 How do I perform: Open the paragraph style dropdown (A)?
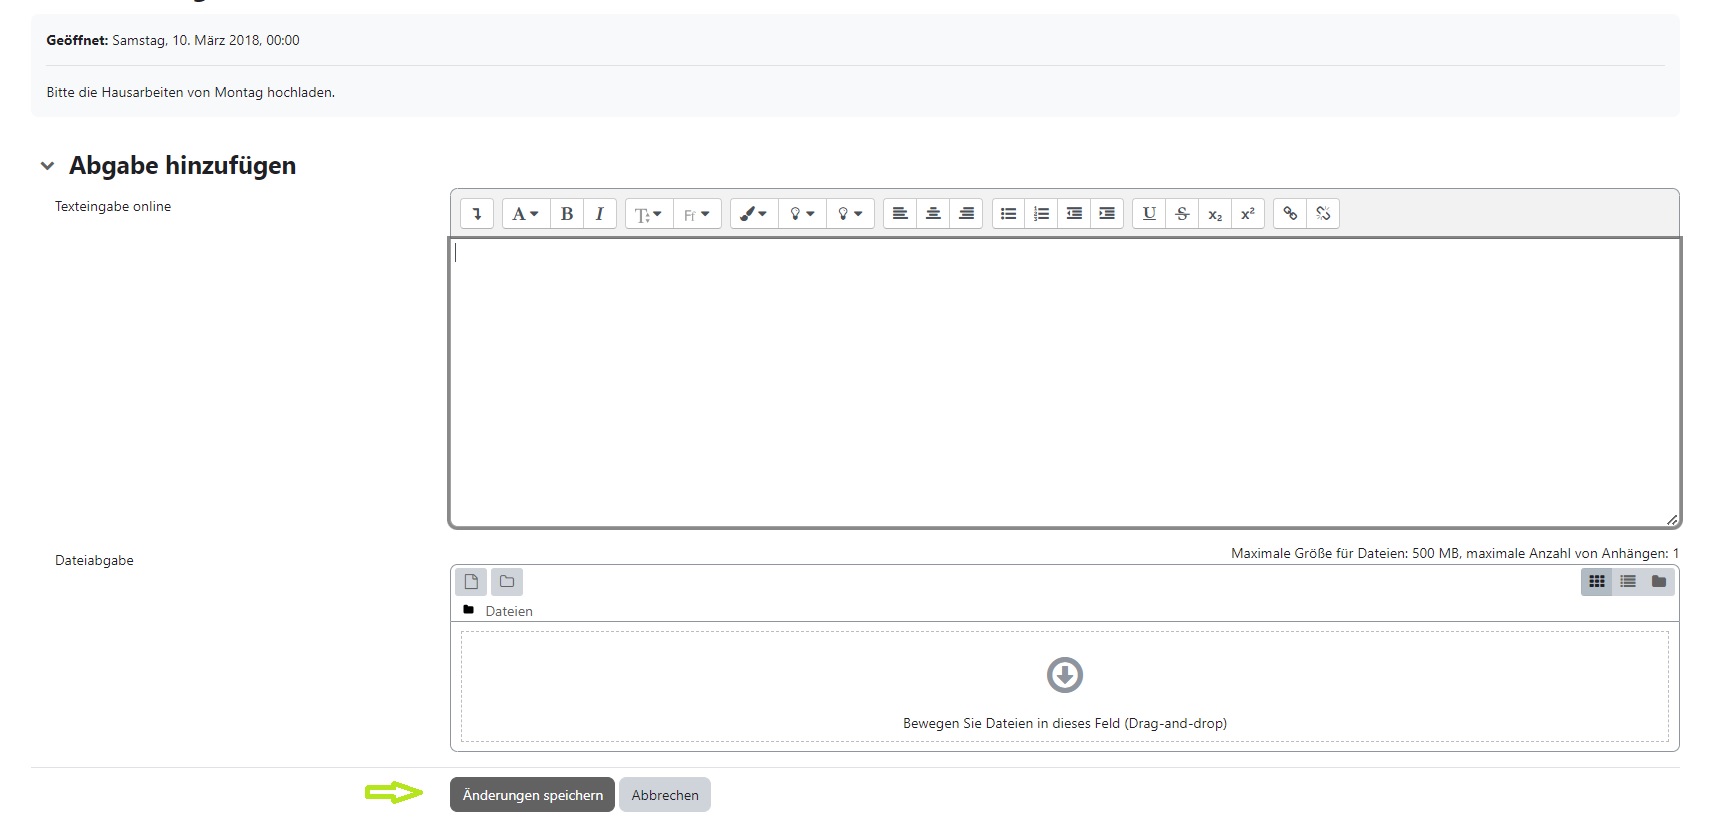pos(525,214)
